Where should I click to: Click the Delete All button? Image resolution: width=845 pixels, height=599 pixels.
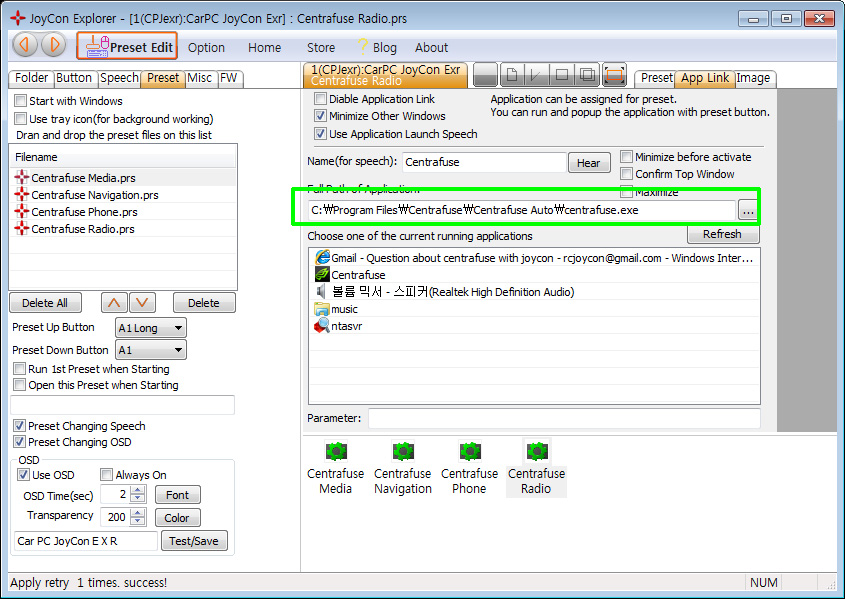tap(45, 303)
